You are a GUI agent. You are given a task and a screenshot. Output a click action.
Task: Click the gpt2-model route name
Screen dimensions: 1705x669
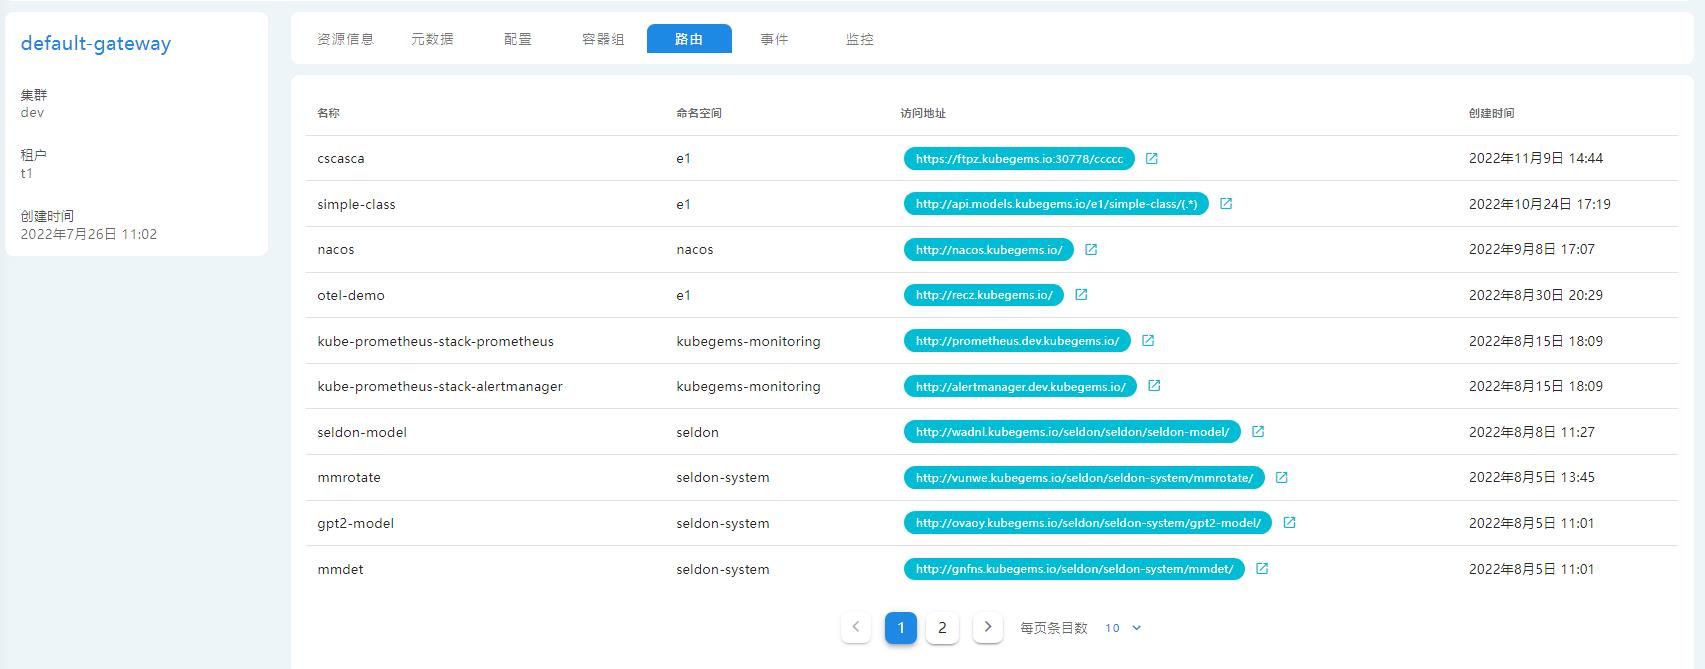click(x=356, y=523)
